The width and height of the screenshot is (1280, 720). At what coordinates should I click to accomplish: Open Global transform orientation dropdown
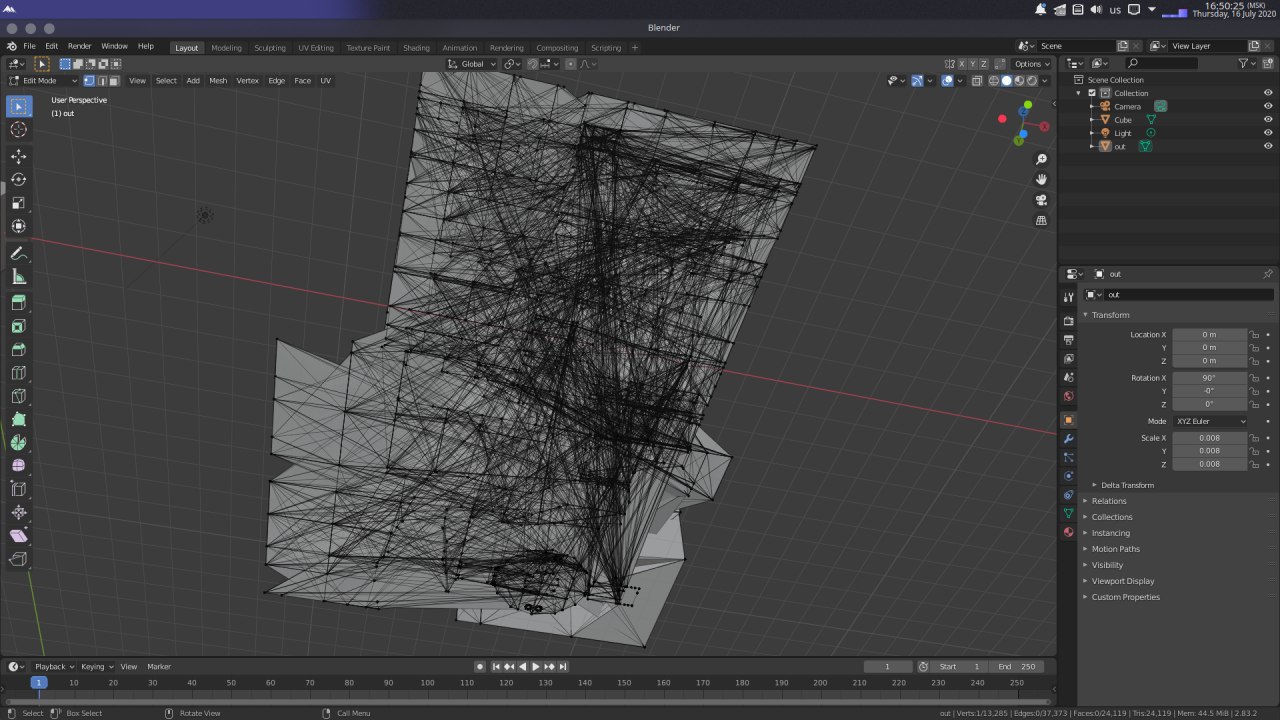(x=471, y=64)
